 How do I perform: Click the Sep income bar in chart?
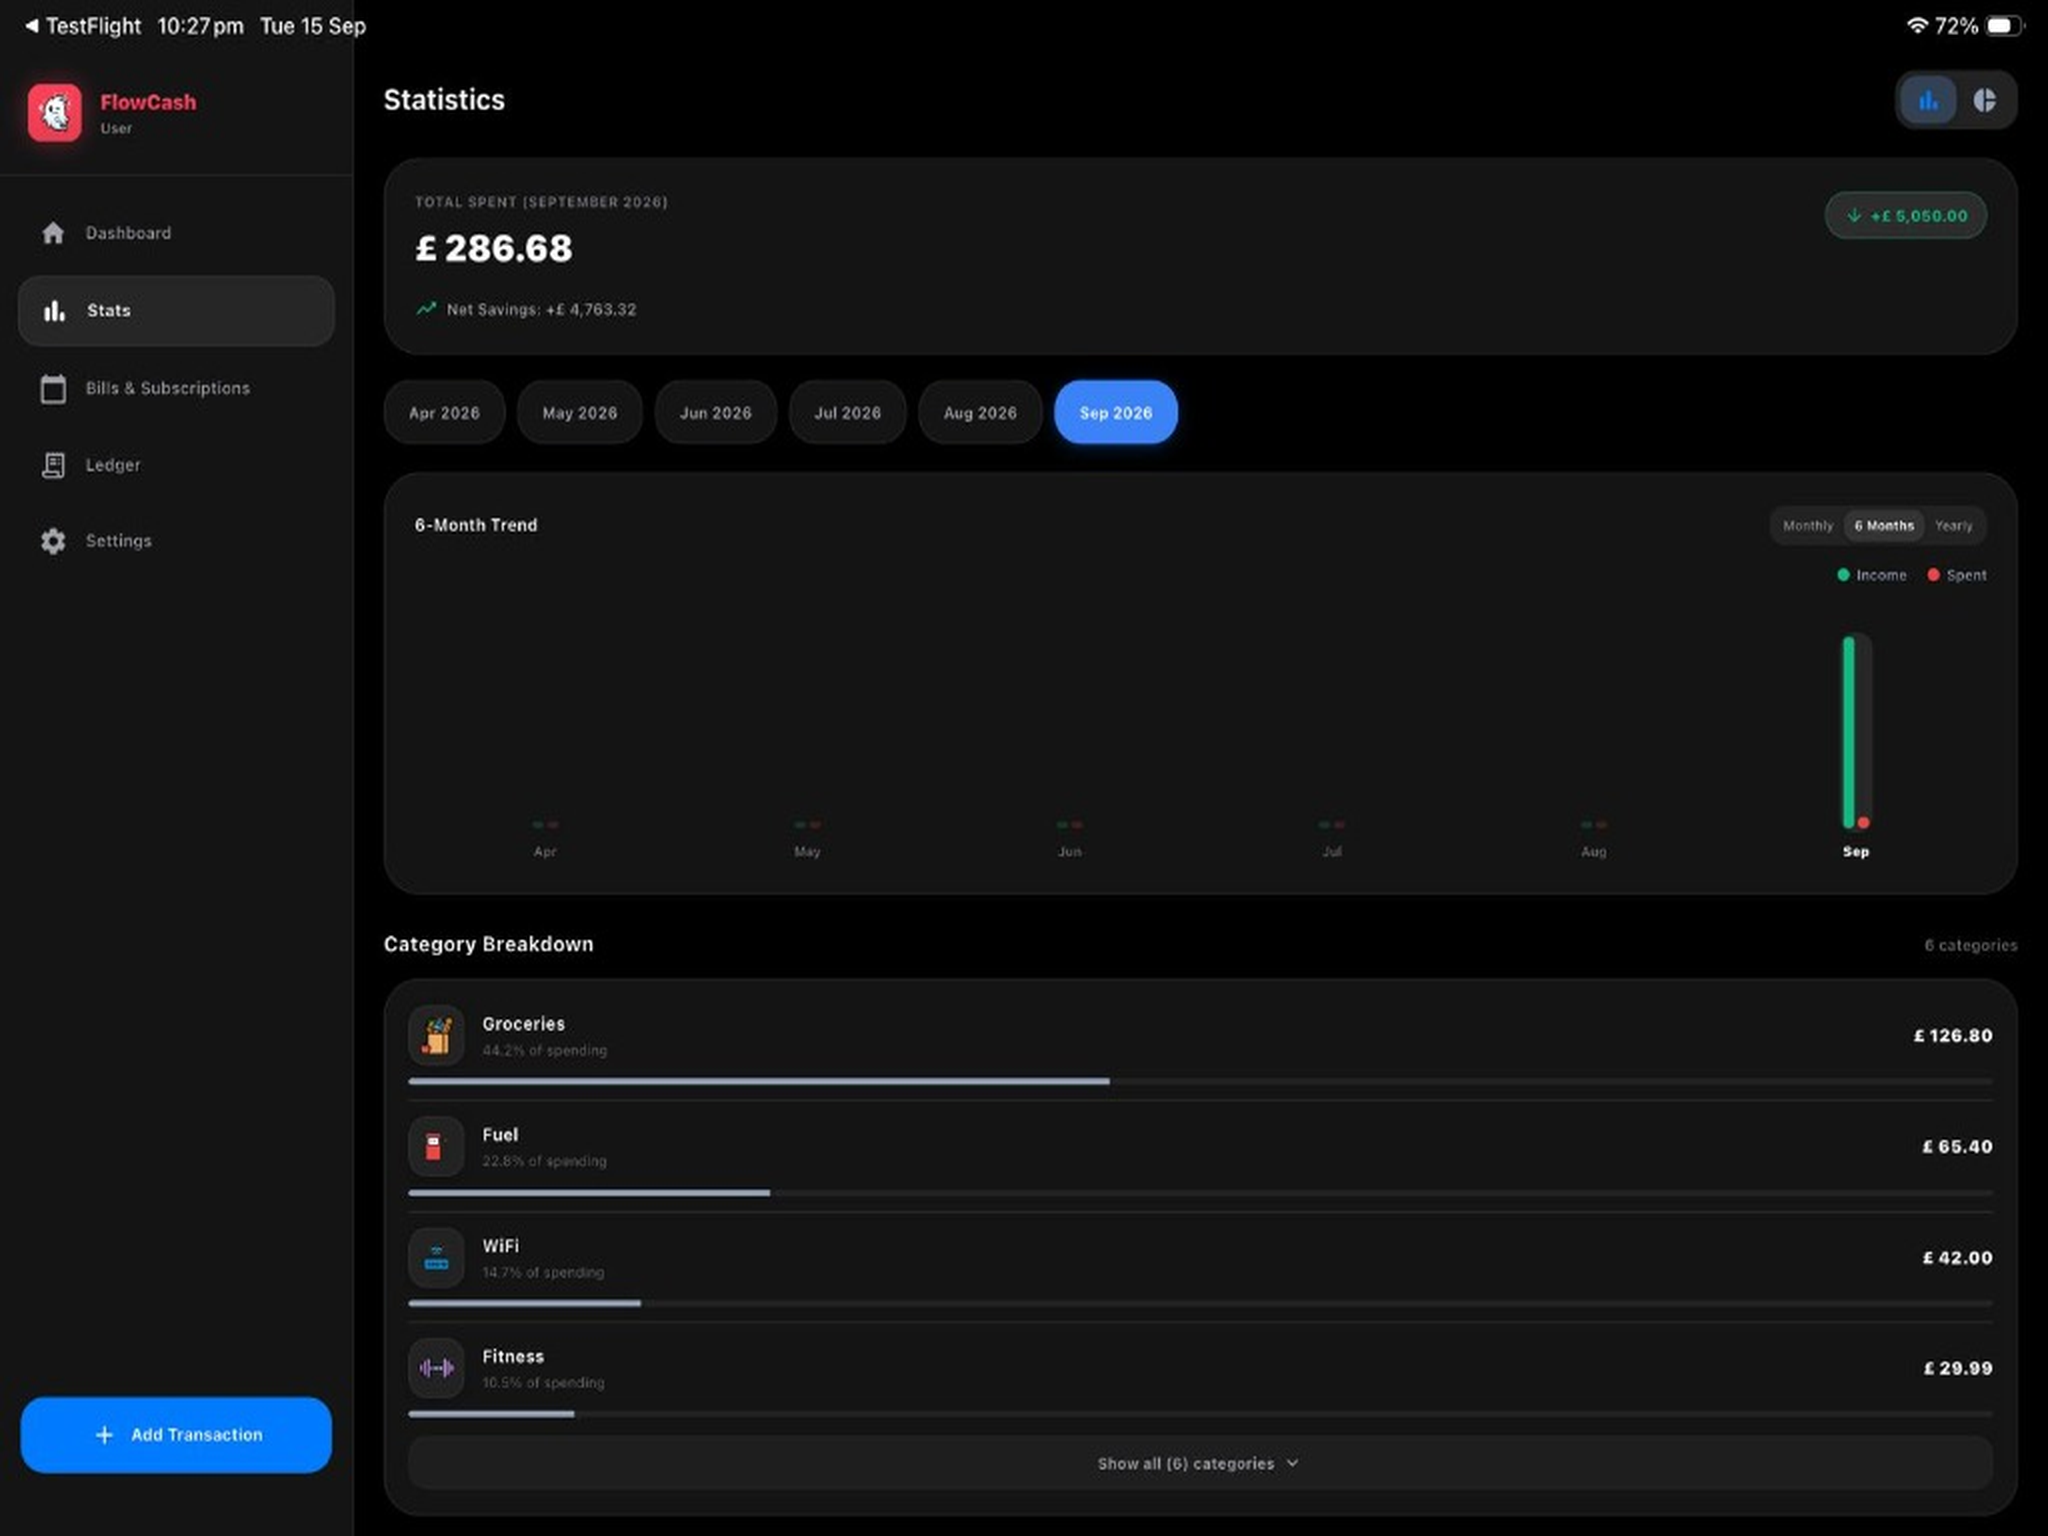coord(1849,732)
